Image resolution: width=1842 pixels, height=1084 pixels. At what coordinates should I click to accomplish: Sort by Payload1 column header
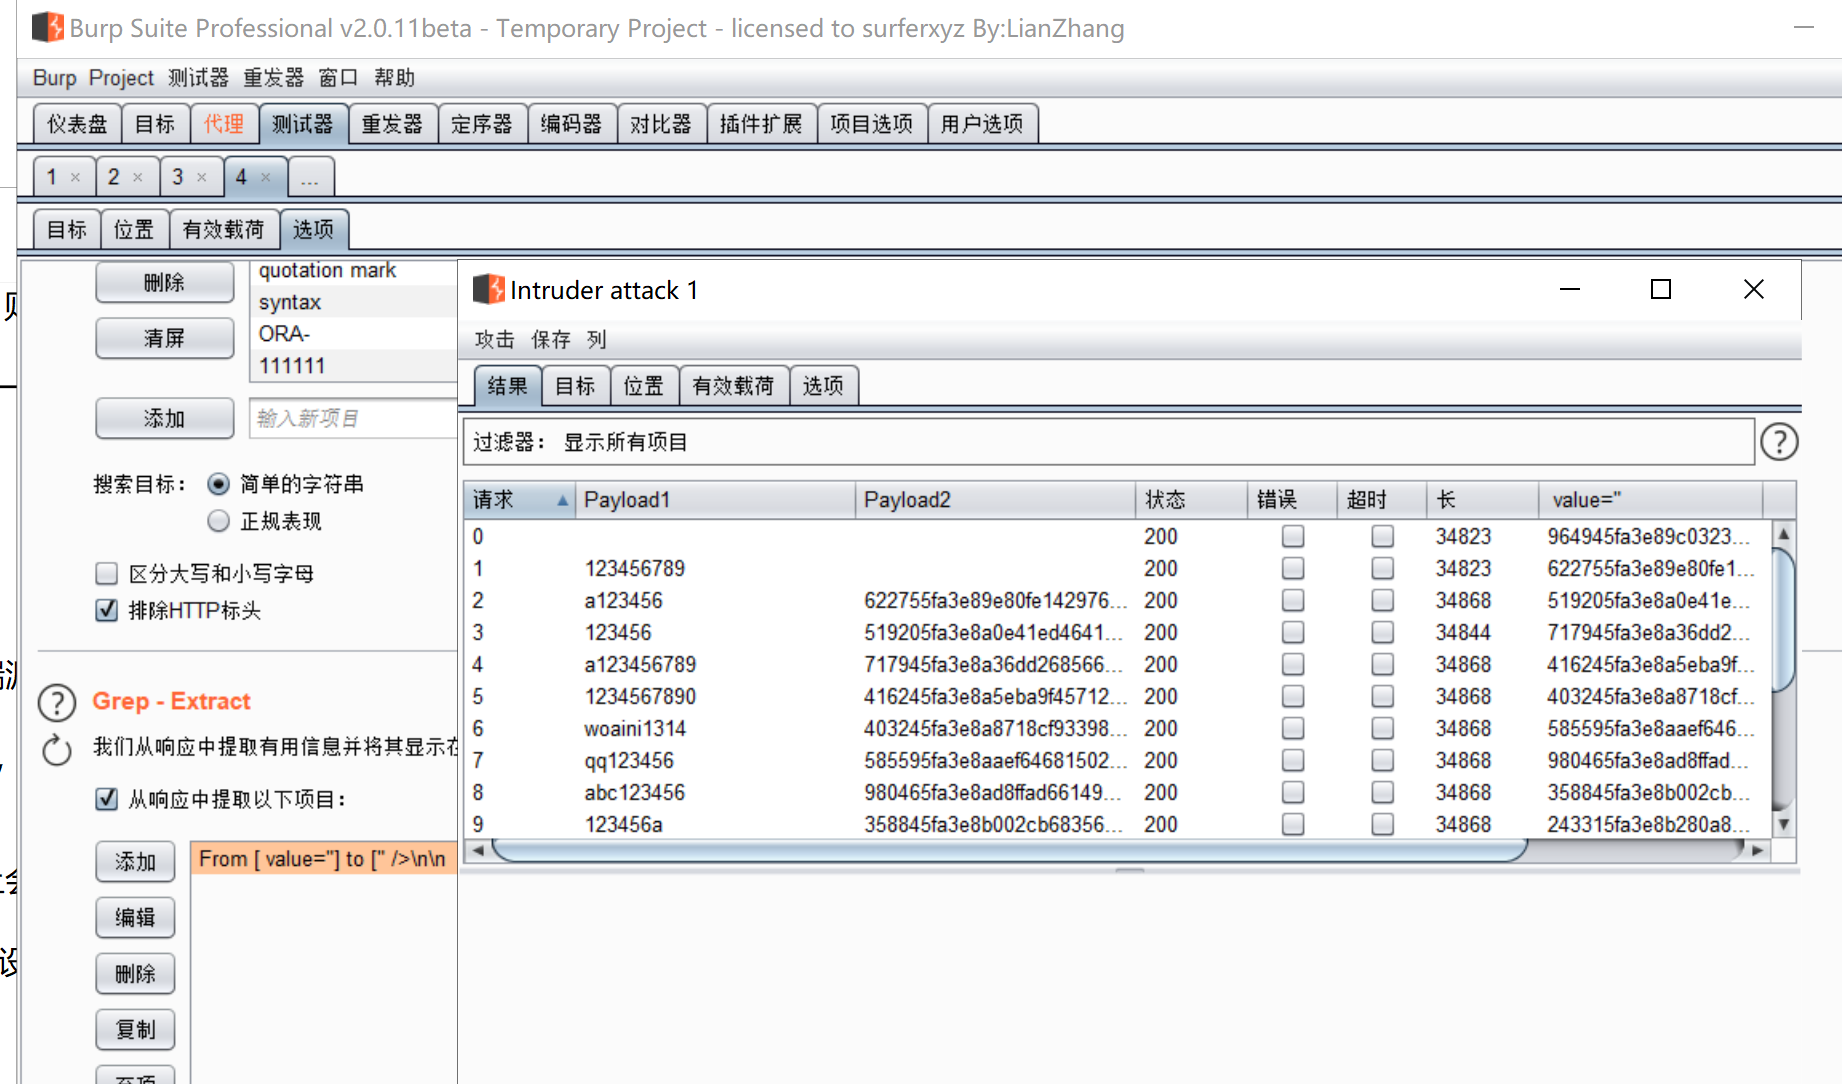(716, 500)
